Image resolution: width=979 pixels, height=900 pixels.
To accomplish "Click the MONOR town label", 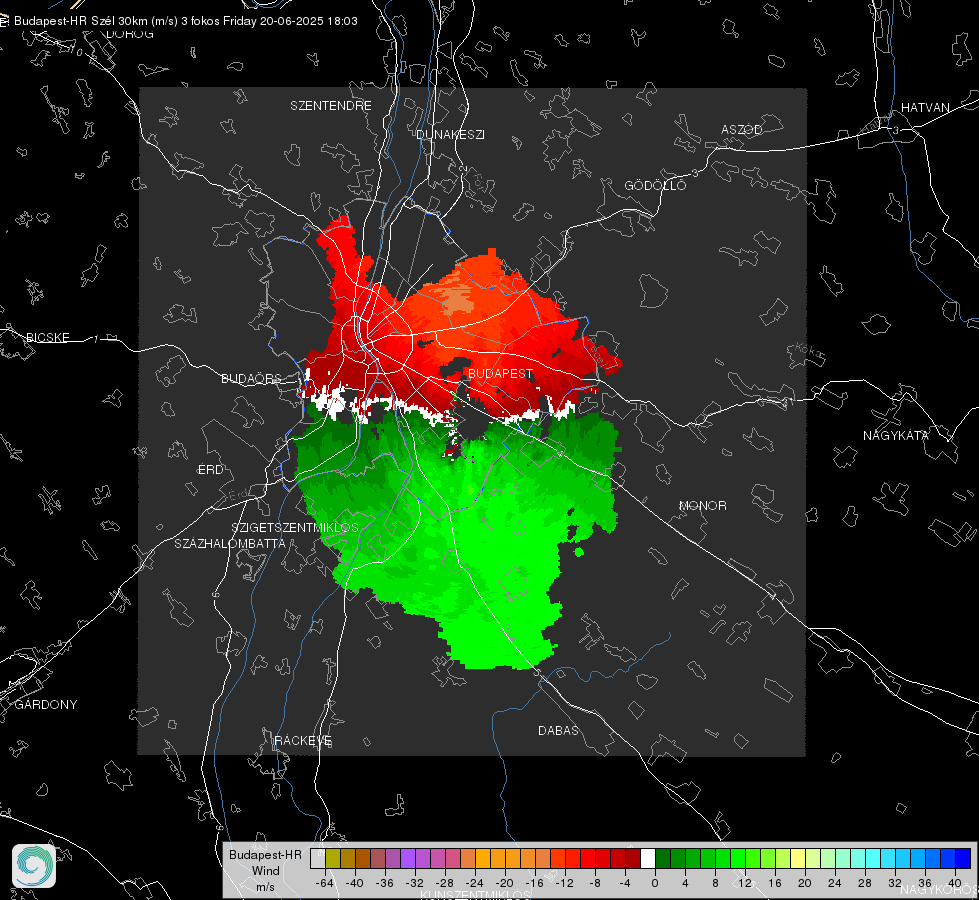I will coord(702,506).
